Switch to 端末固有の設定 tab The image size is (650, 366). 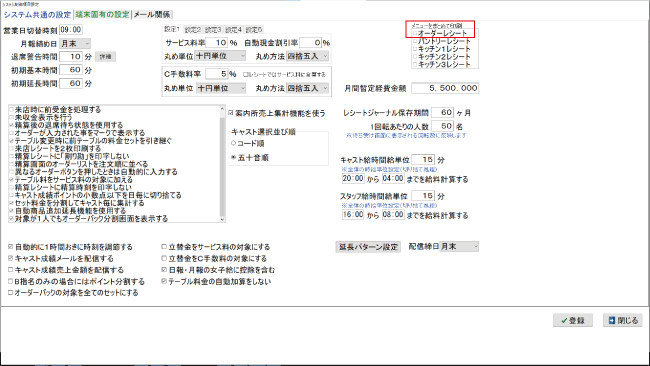pos(102,15)
